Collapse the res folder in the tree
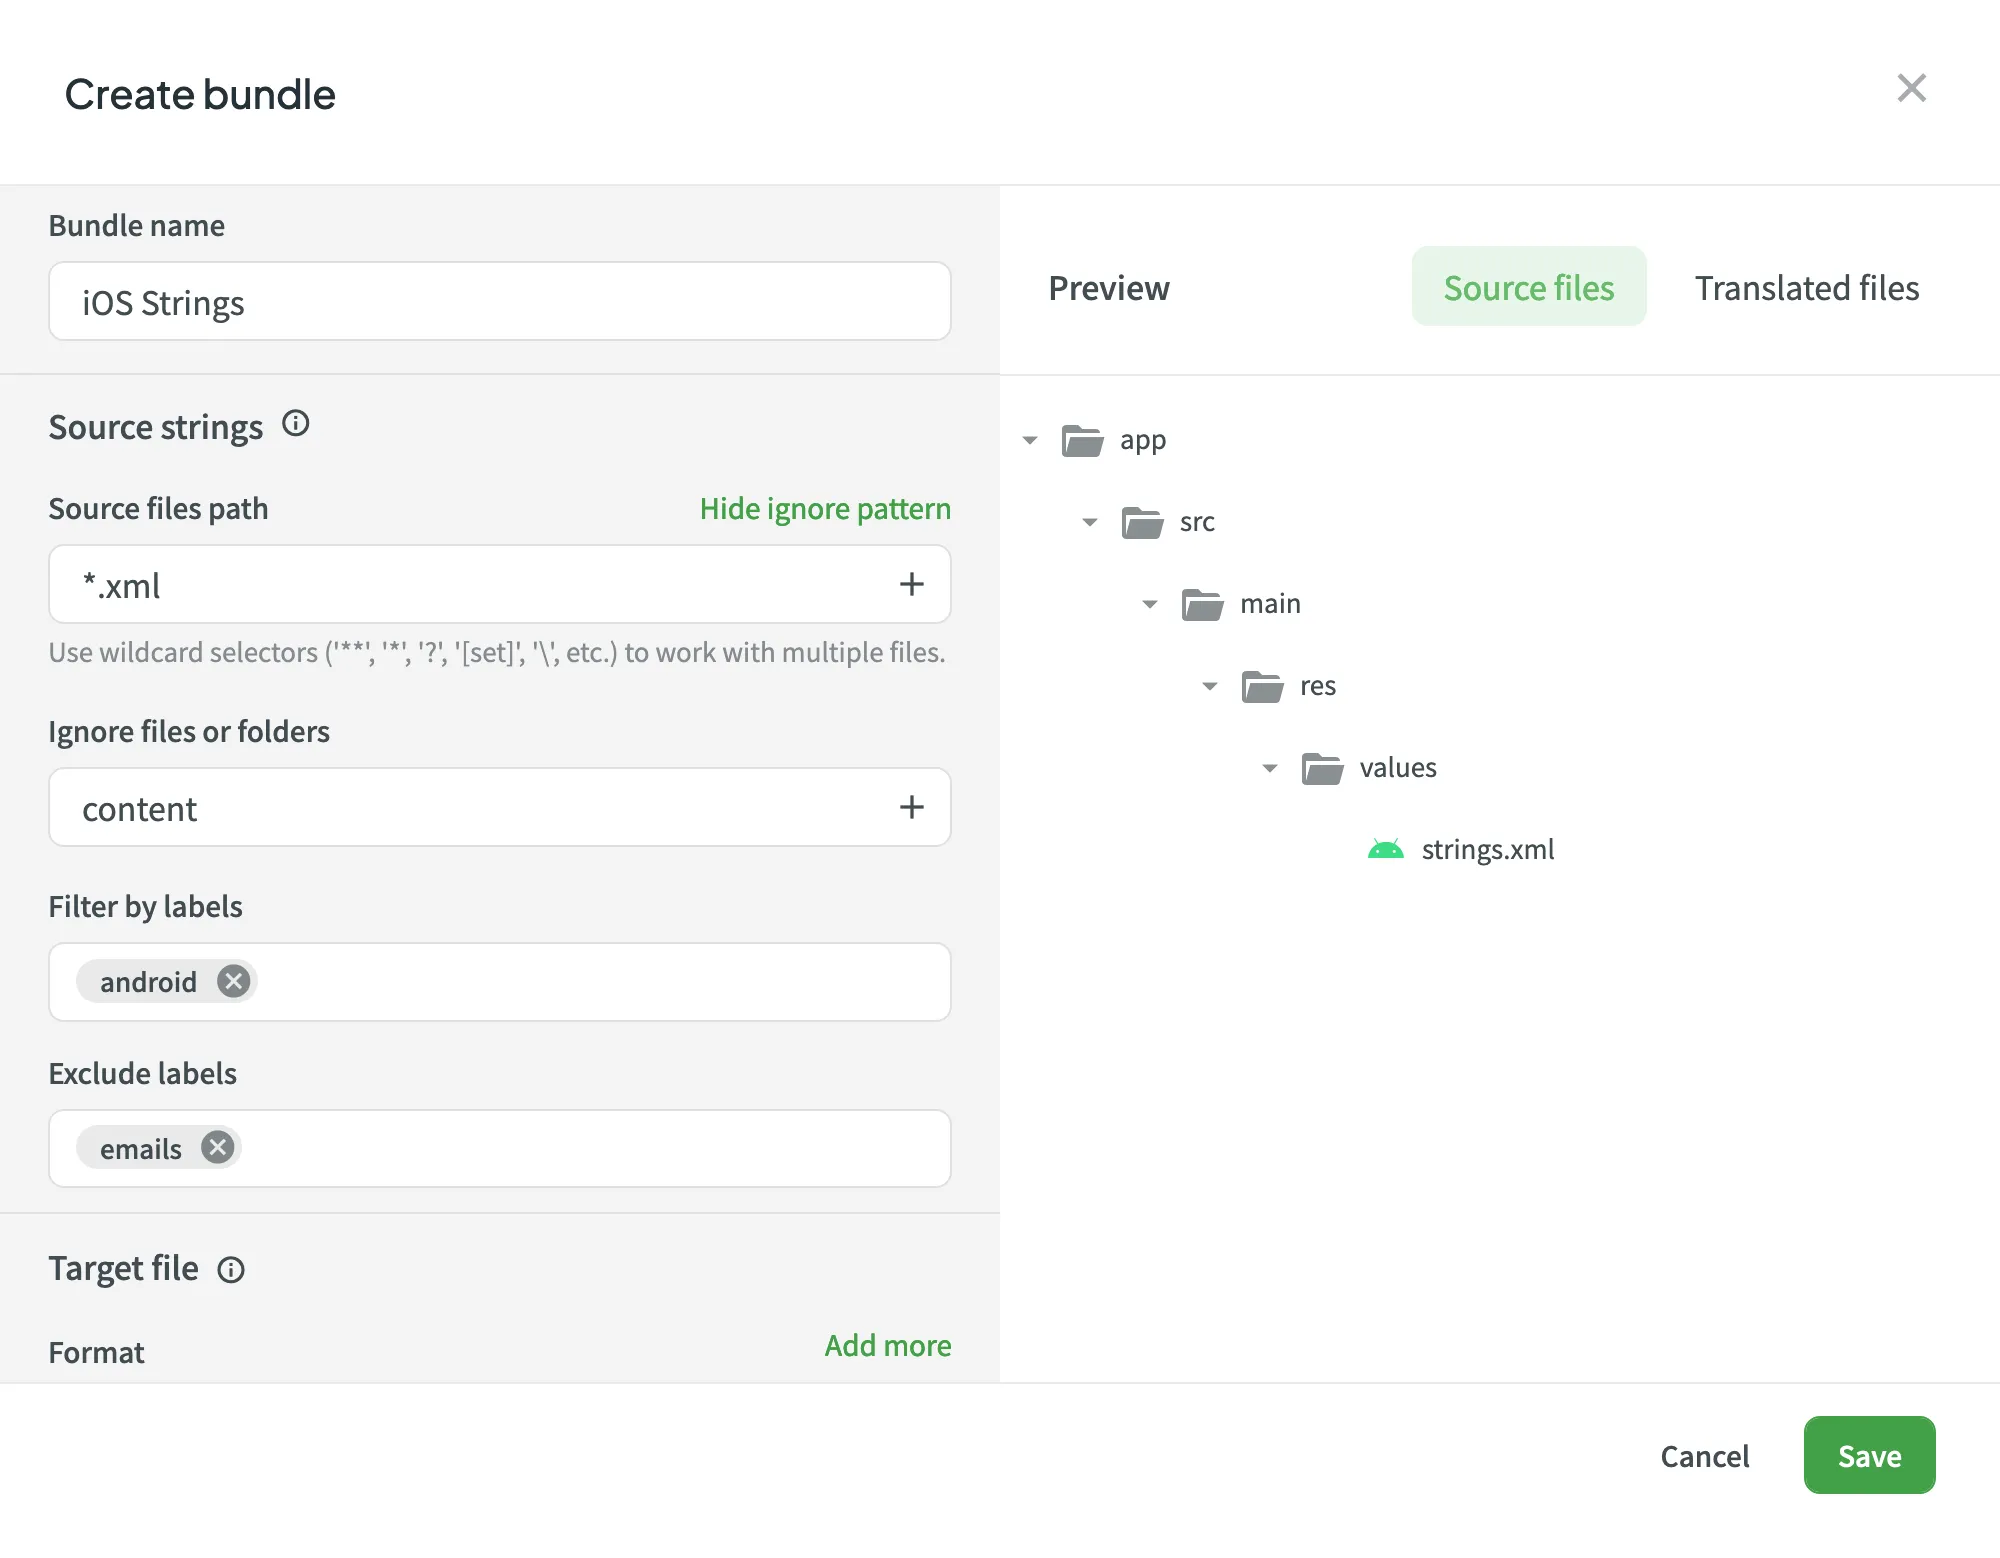Screen dimensions: 2000x1558 point(1209,686)
